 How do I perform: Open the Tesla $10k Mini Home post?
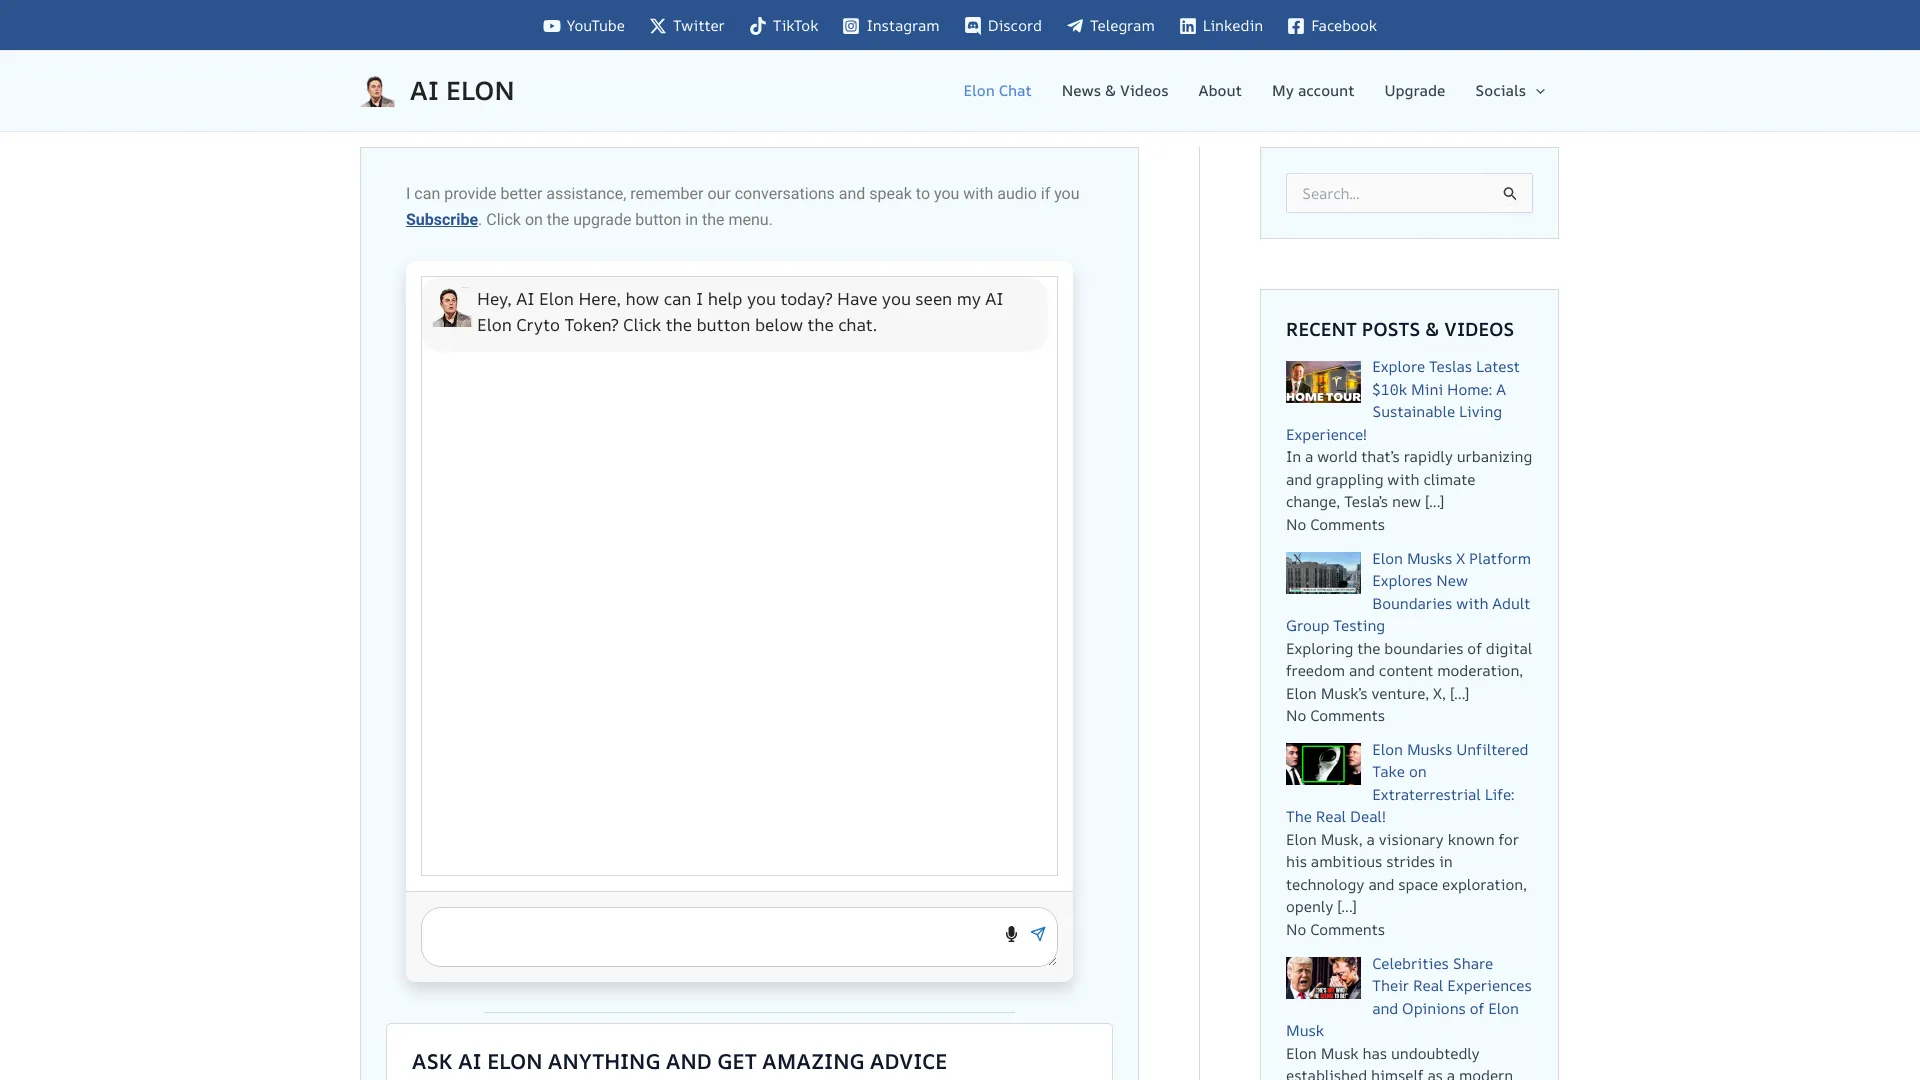click(1446, 389)
